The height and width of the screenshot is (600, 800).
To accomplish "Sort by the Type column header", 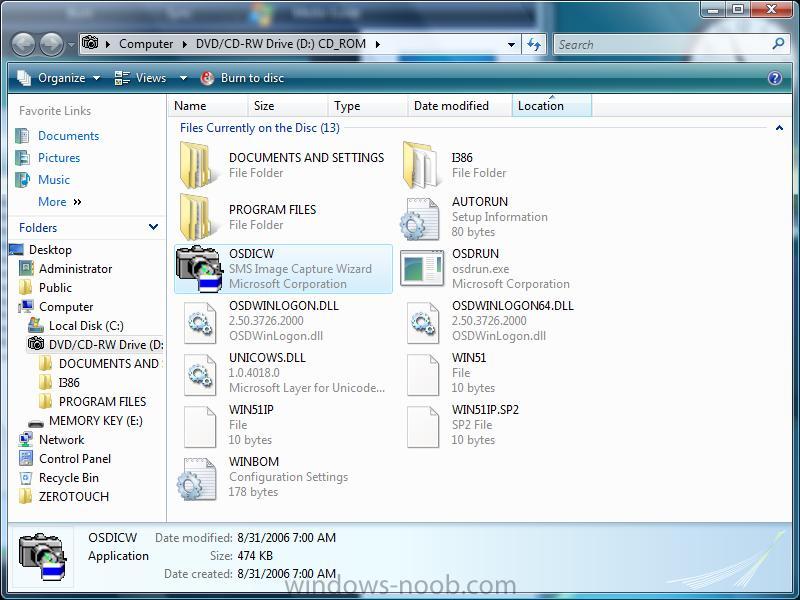I will coord(367,106).
